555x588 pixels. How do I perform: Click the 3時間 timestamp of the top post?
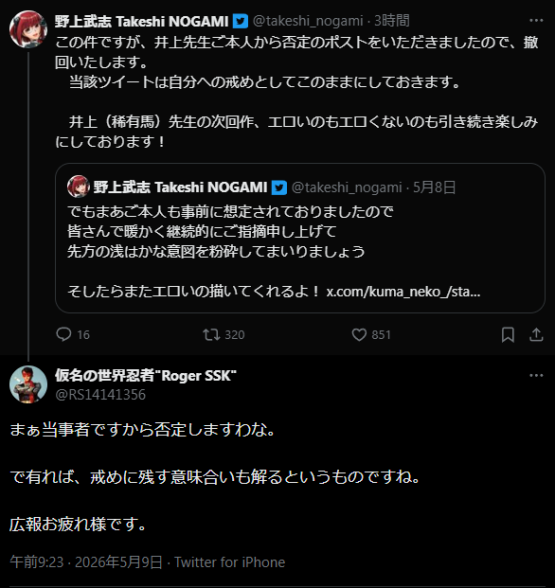(x=392, y=21)
